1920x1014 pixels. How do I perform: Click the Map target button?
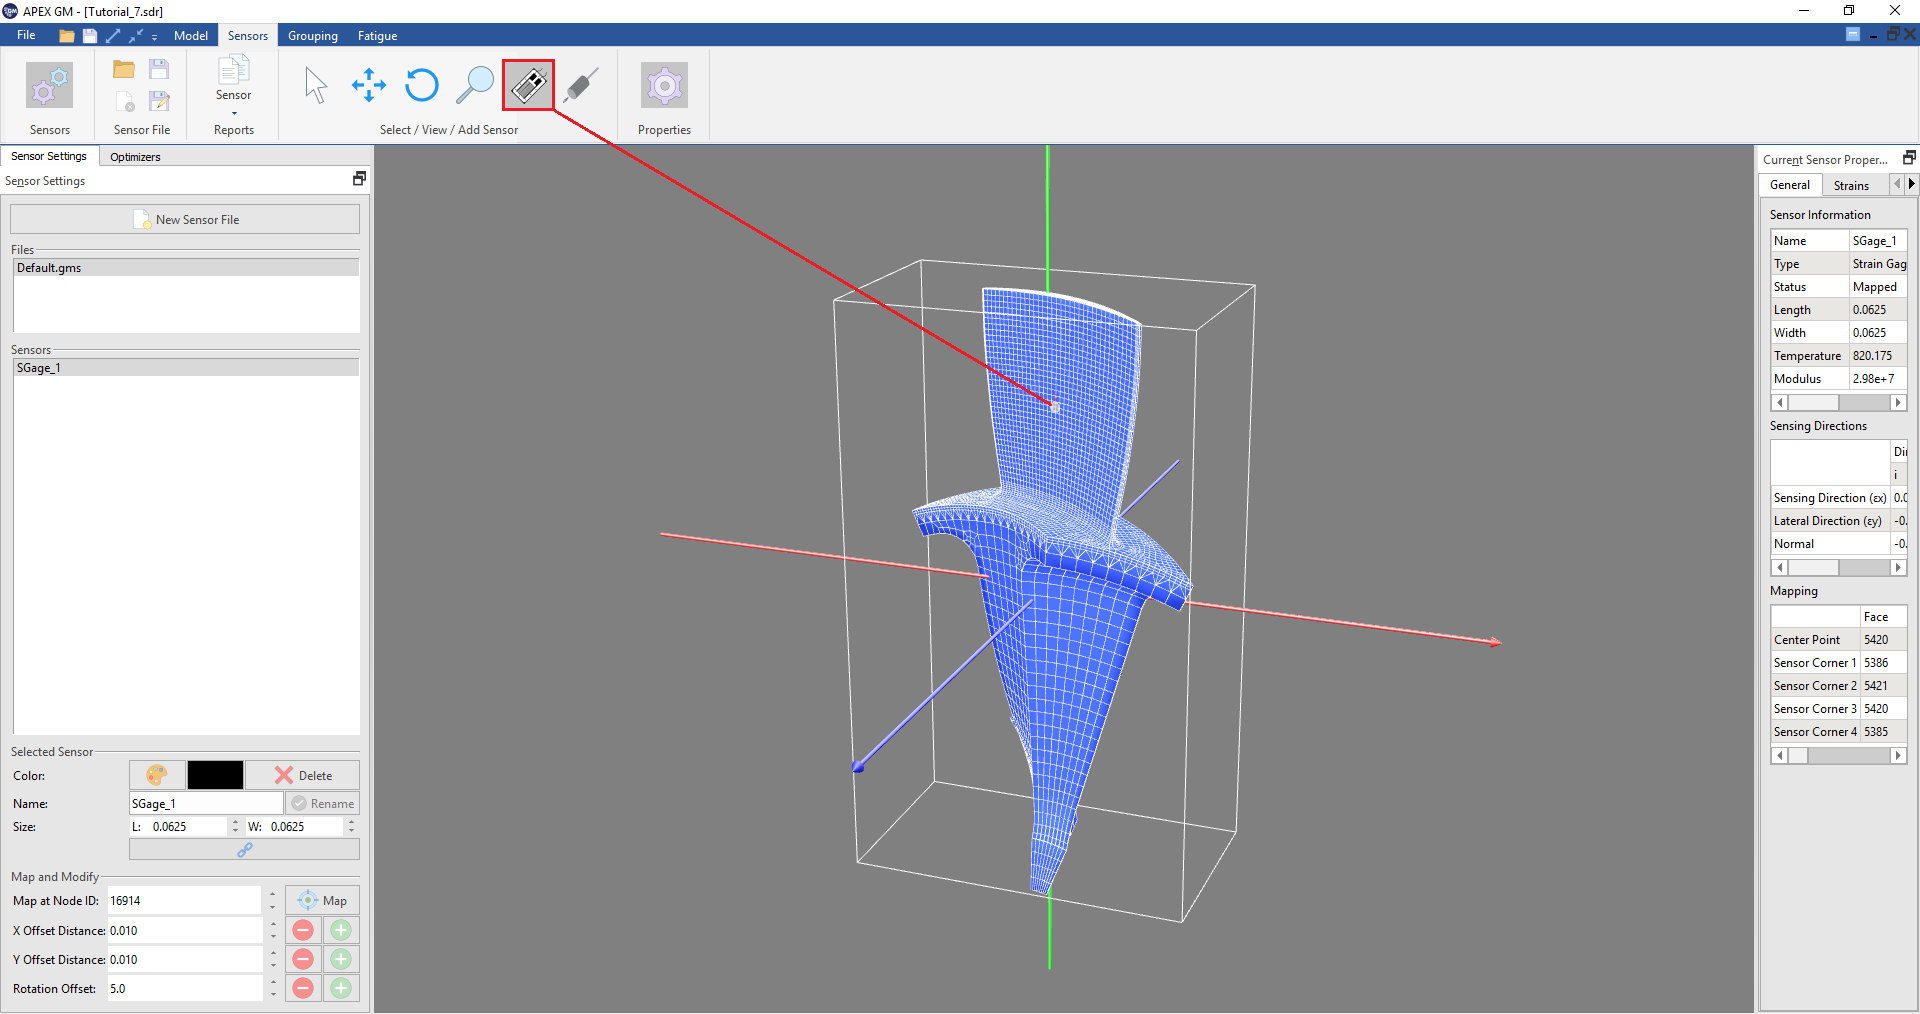(322, 900)
